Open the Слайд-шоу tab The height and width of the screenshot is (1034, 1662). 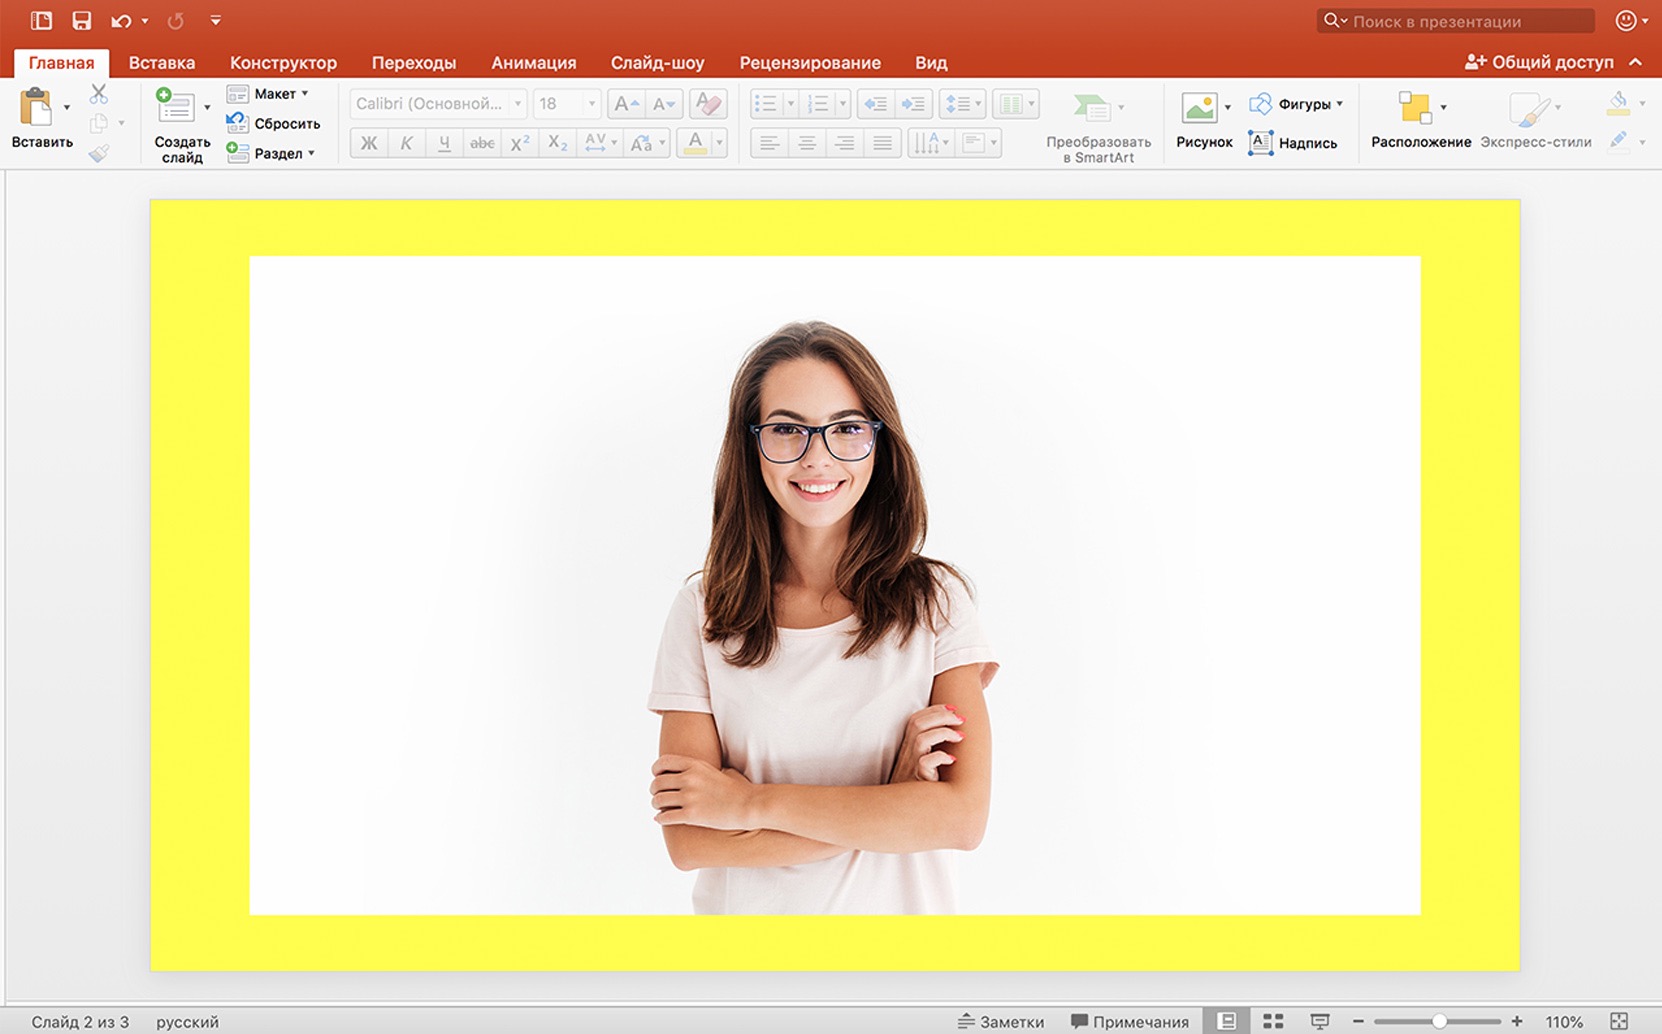[x=658, y=62]
